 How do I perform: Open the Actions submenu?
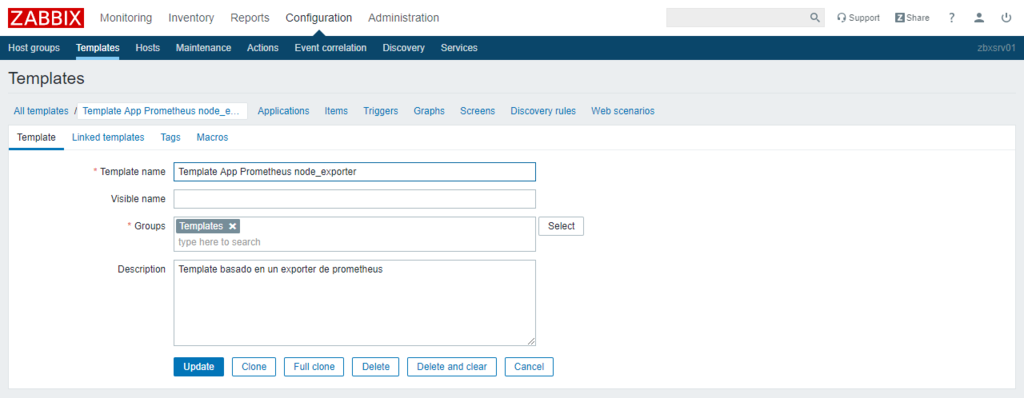263,48
